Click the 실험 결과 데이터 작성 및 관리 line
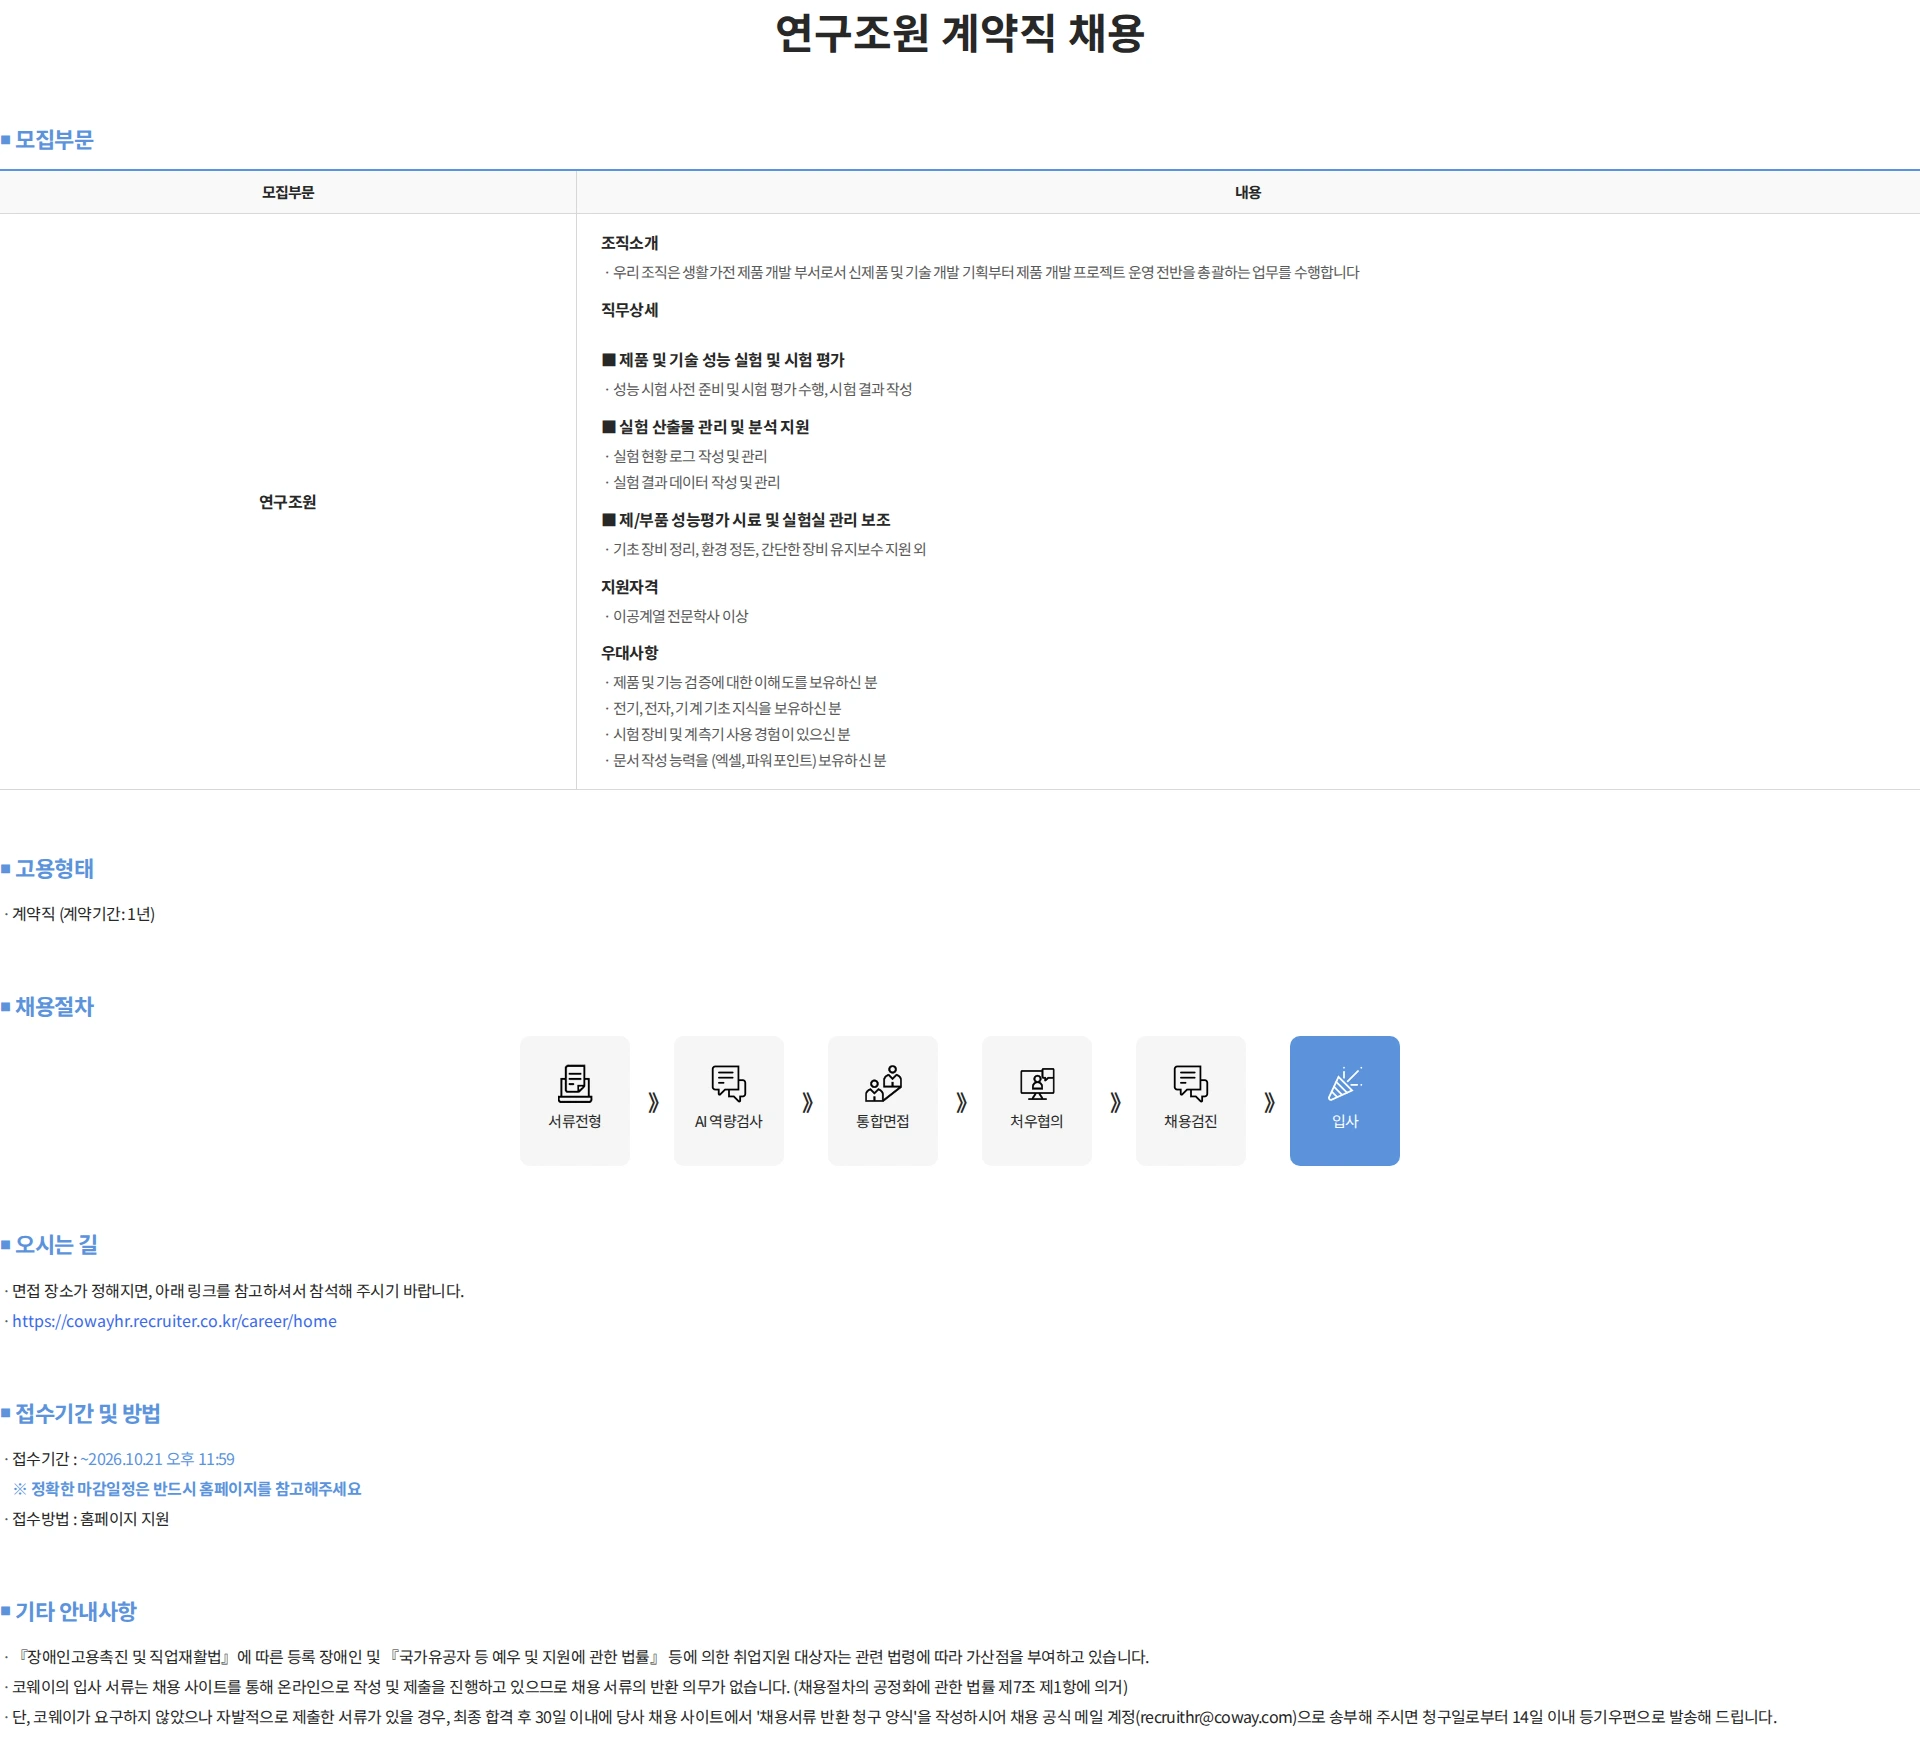Screen dimensions: 1920x1751 (693, 482)
